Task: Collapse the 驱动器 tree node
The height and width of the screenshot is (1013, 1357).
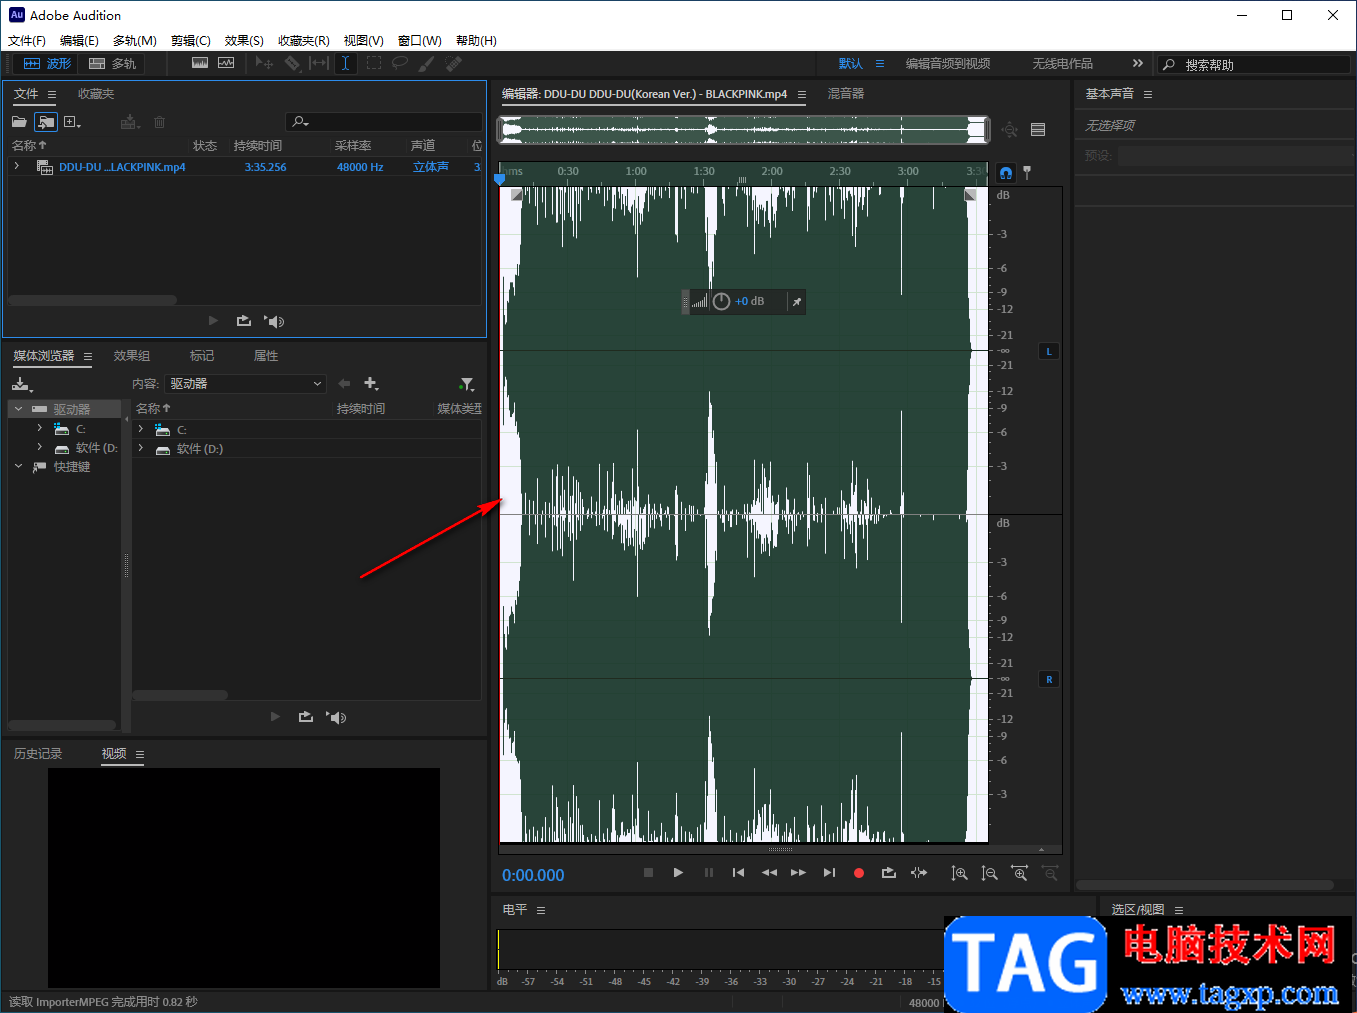Action: (x=18, y=409)
